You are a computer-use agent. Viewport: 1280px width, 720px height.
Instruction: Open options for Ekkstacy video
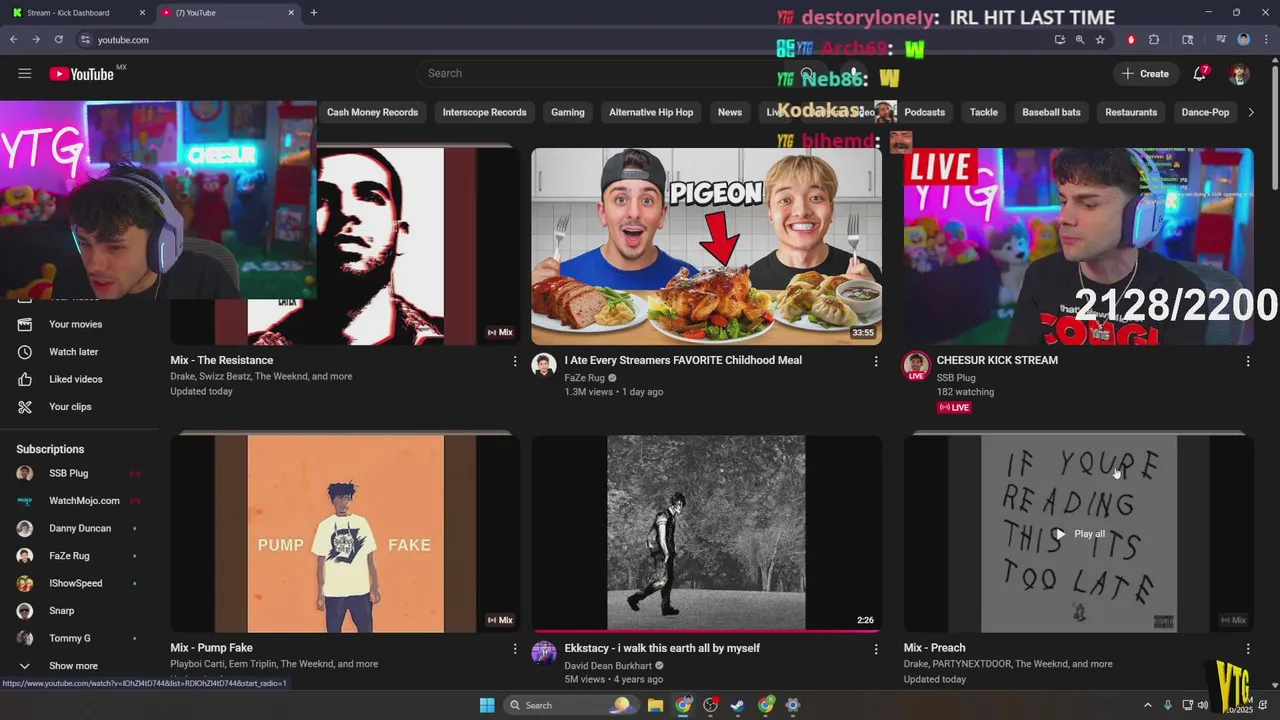[x=876, y=649]
